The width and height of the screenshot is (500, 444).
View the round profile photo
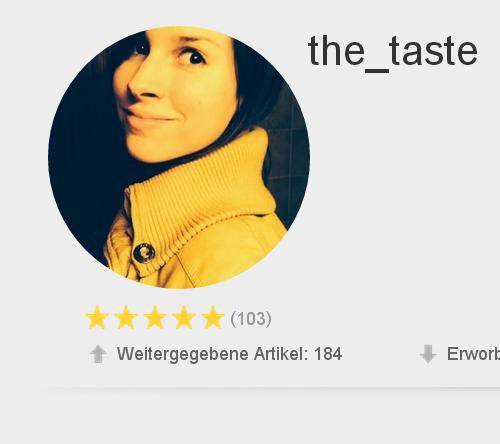[179, 157]
